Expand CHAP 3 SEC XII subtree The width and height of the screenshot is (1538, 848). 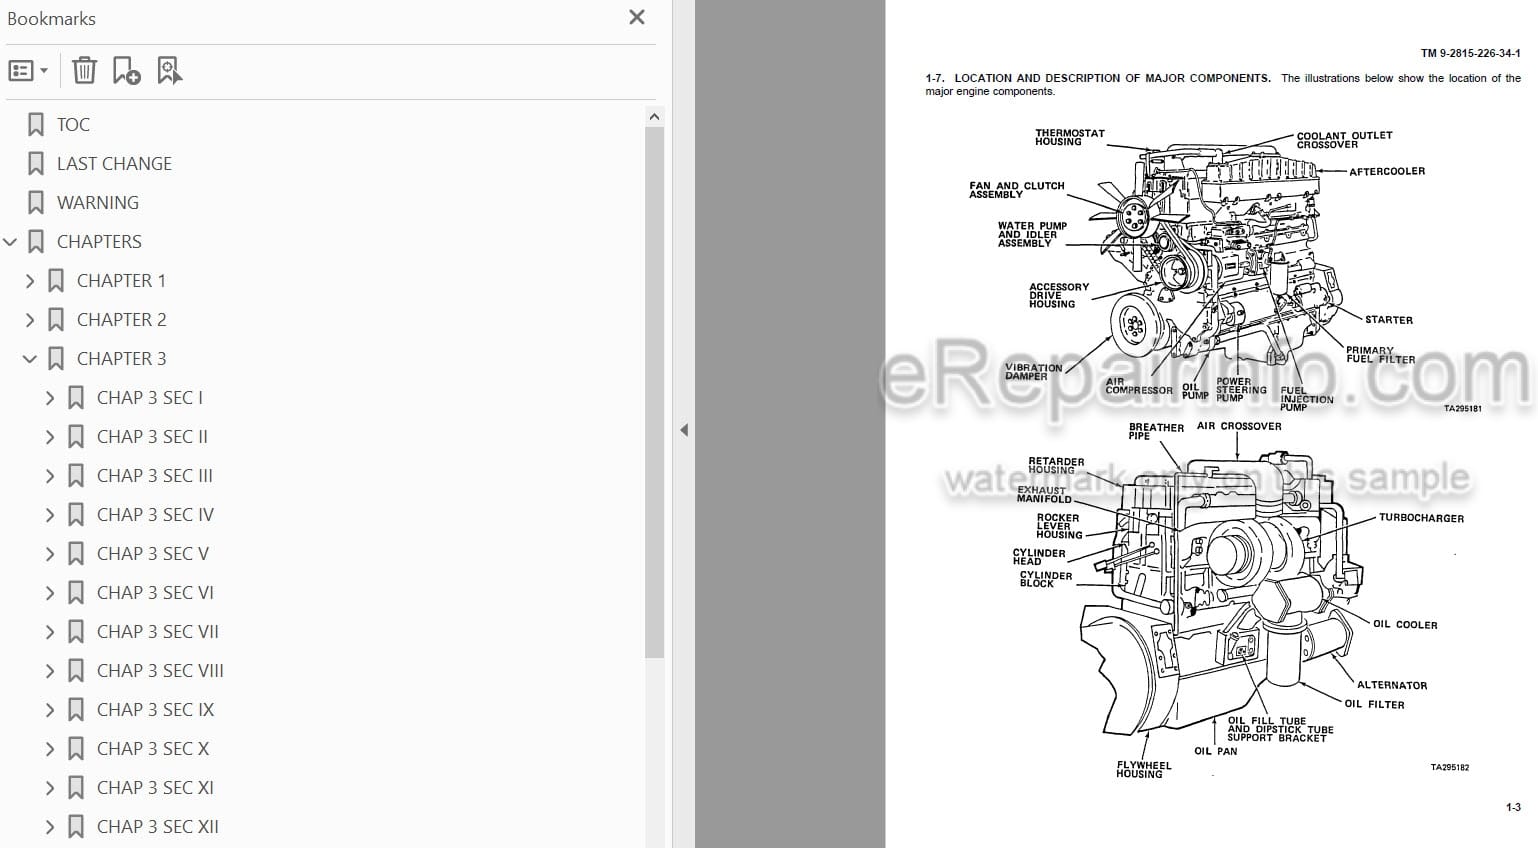pyautogui.click(x=50, y=827)
